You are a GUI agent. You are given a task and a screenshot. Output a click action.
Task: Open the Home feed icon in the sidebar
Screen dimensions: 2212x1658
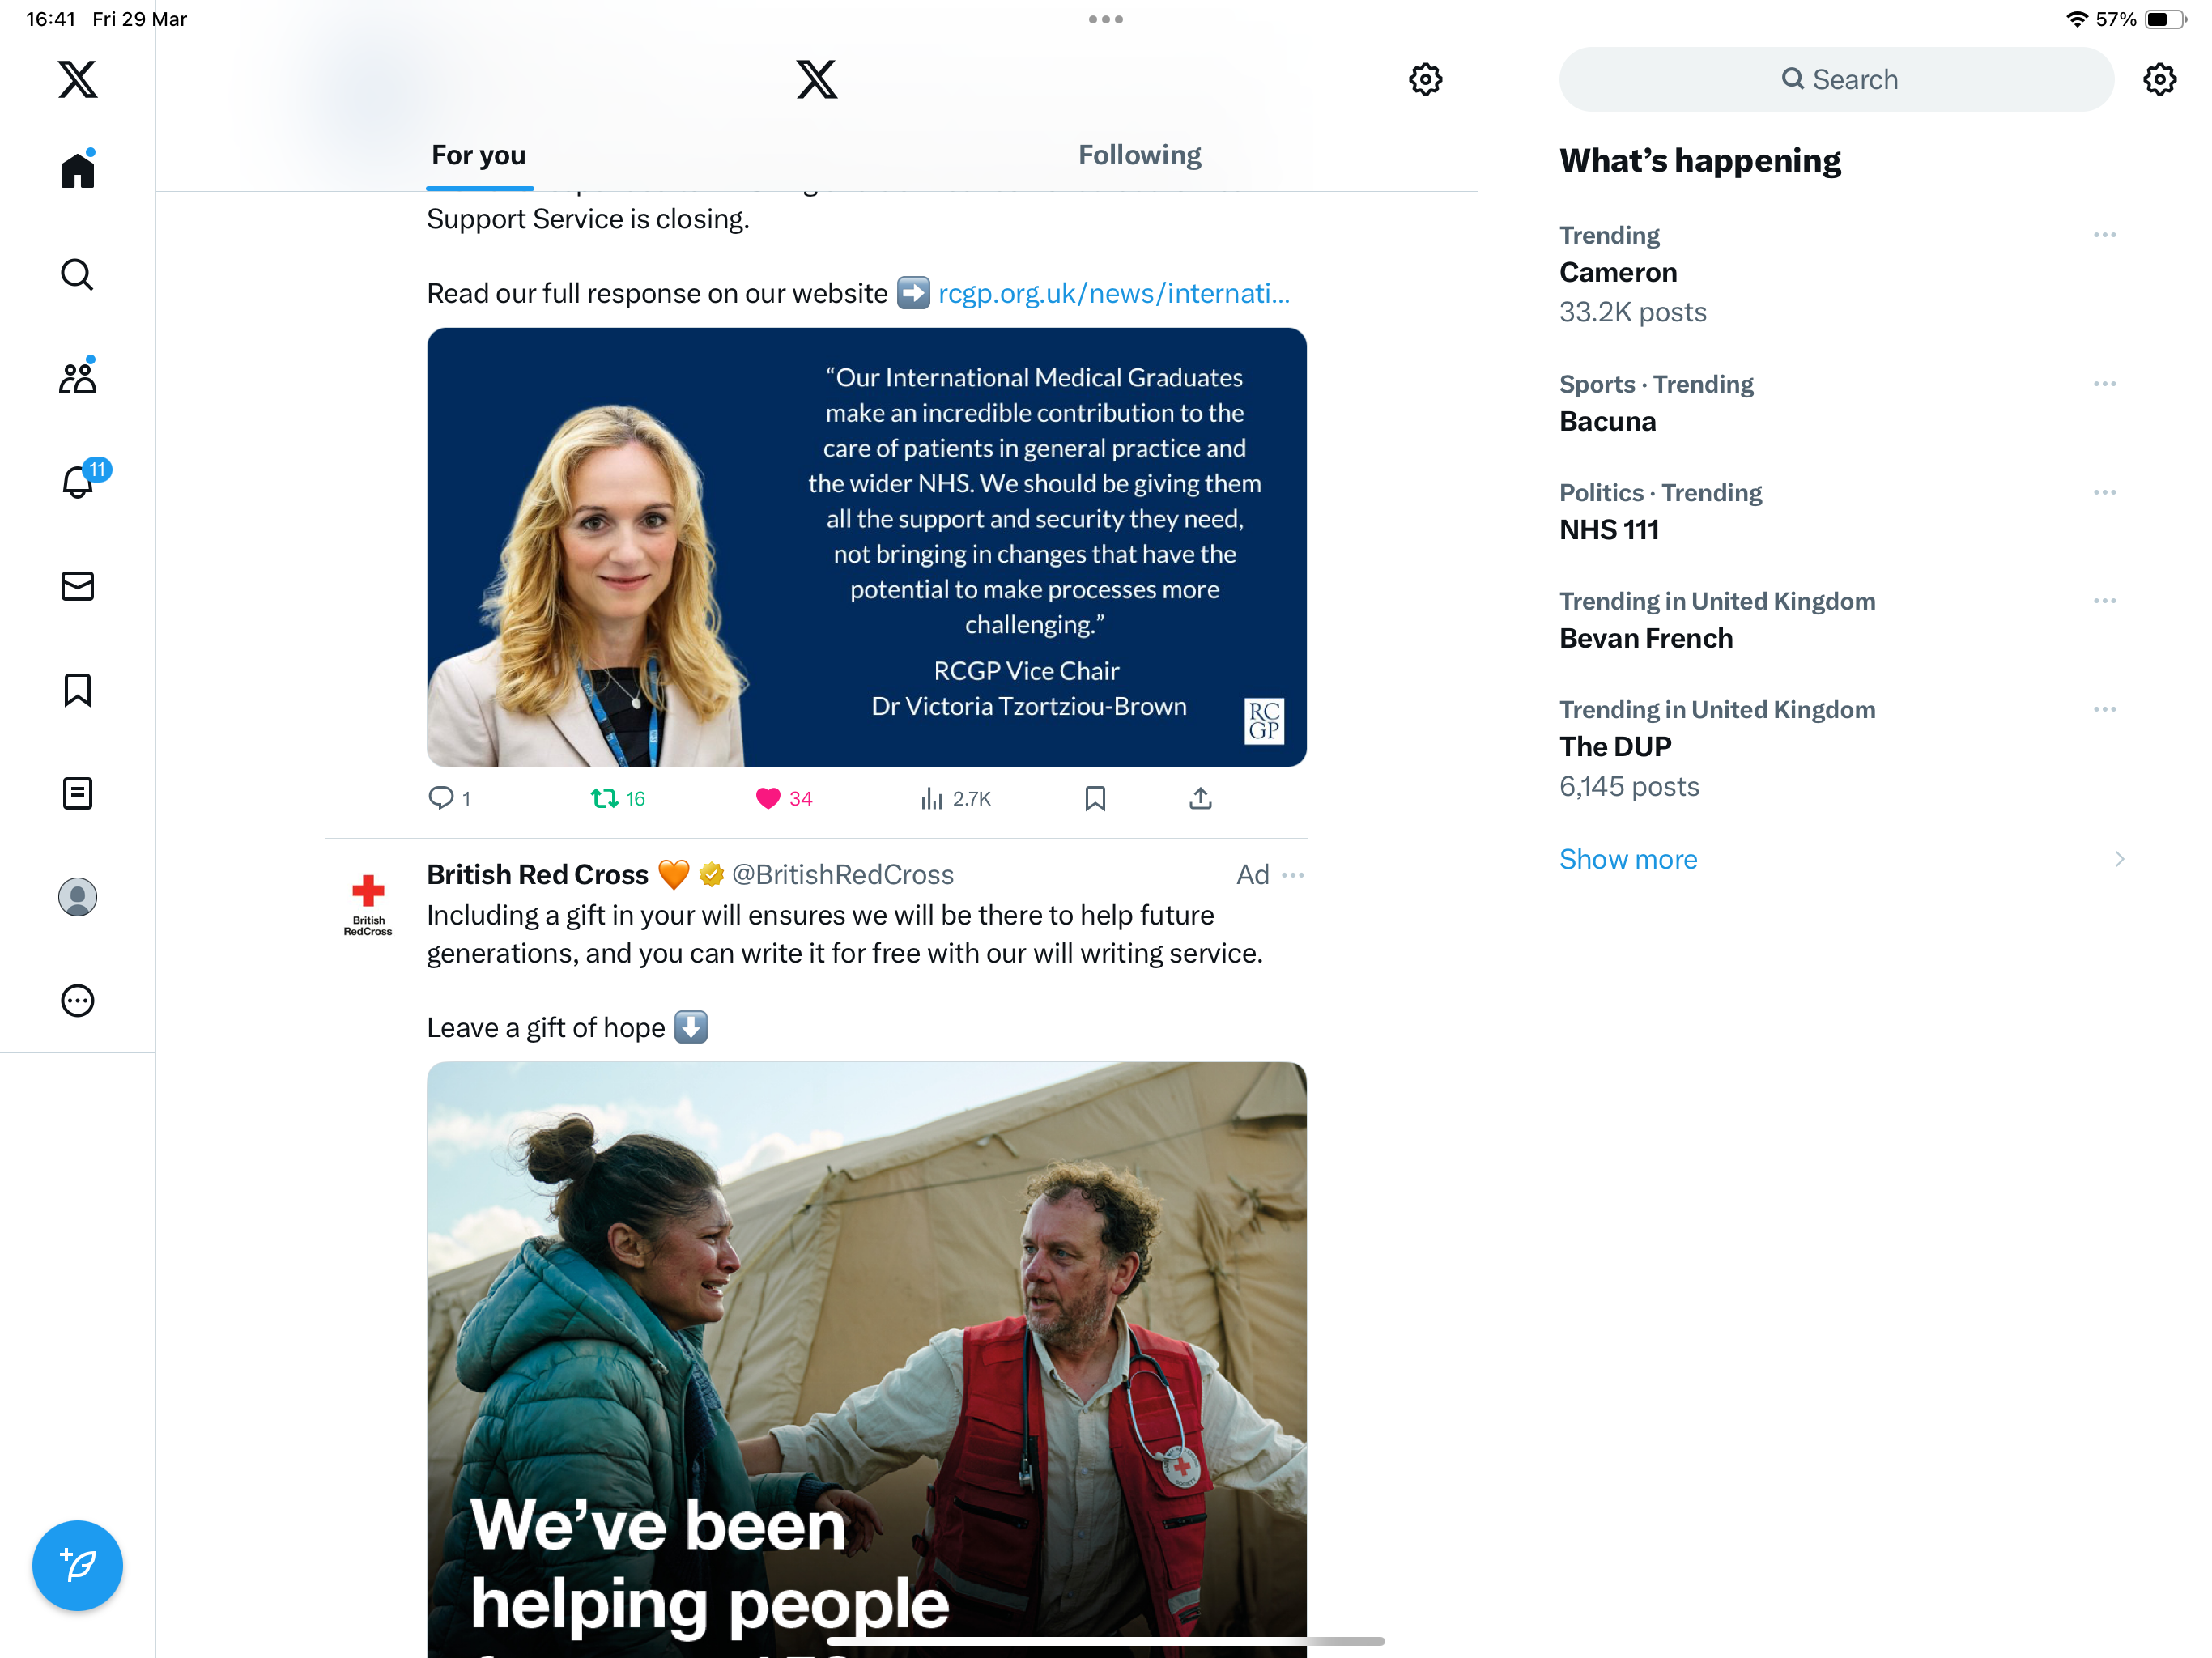pos(77,169)
